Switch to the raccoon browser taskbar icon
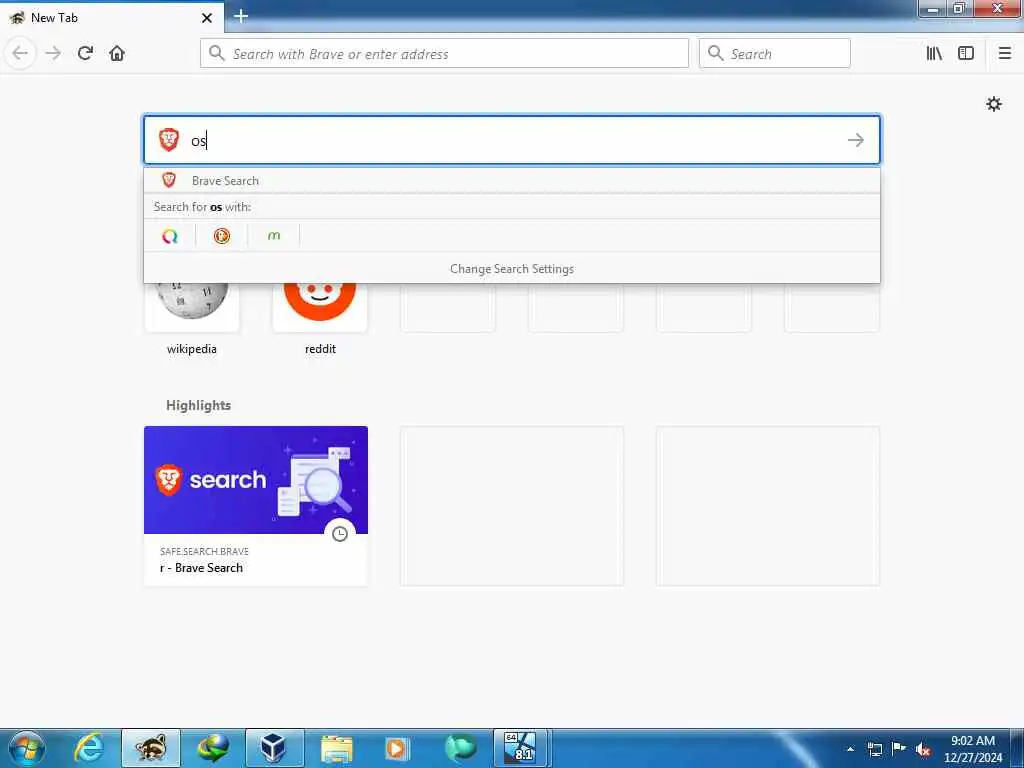This screenshot has height=768, width=1024. (x=151, y=748)
